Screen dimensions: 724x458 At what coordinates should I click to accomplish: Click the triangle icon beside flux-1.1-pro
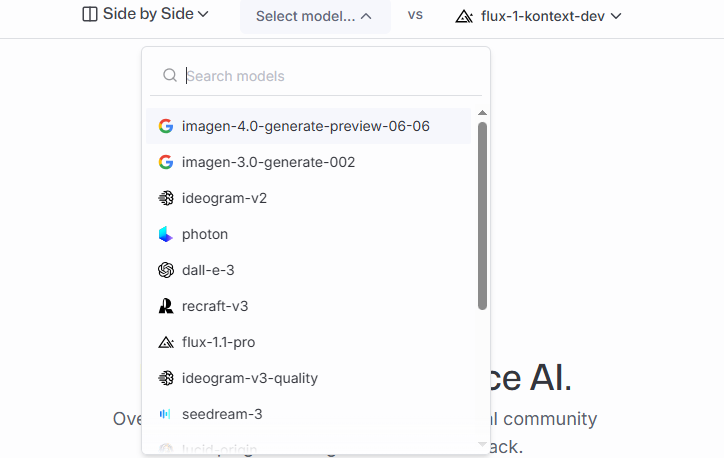pos(166,342)
